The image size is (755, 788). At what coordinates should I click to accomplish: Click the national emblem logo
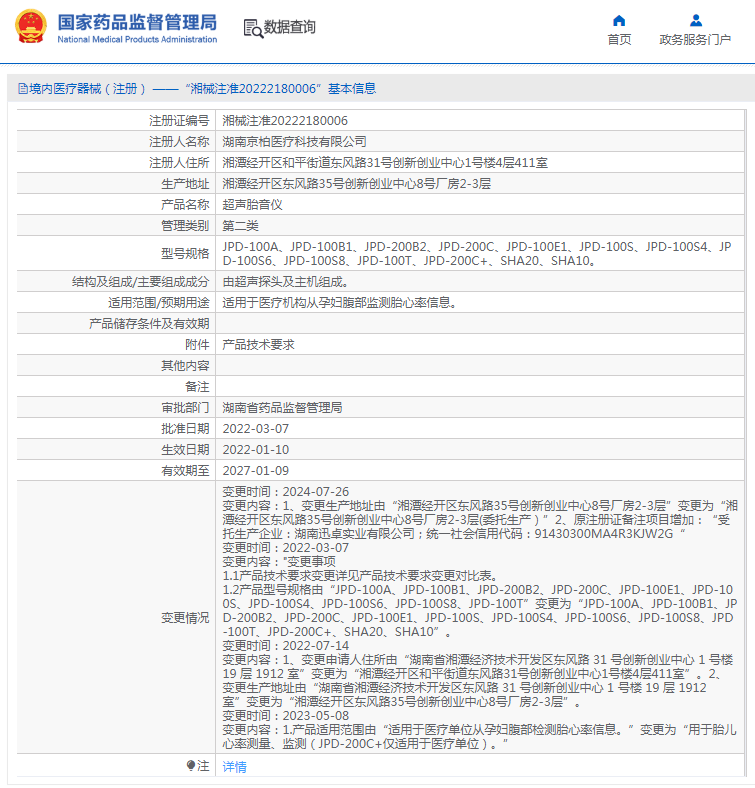[x=31, y=27]
